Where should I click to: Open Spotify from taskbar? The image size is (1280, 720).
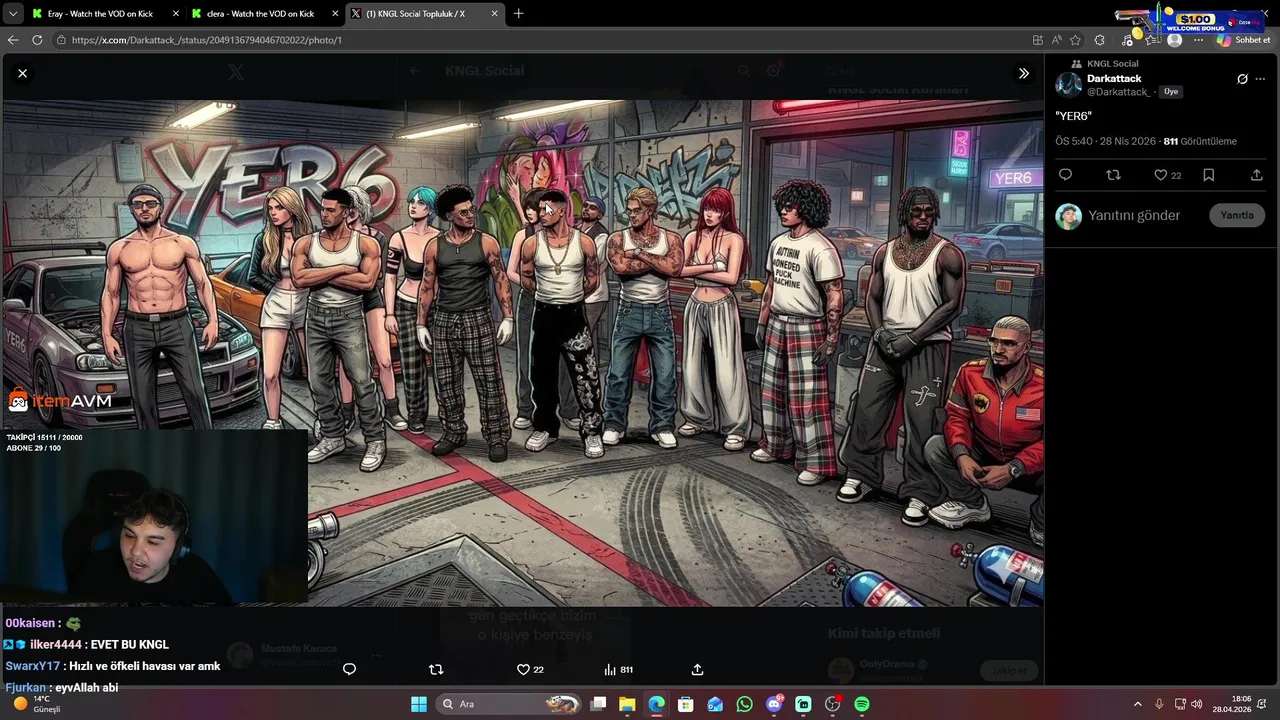click(x=862, y=704)
